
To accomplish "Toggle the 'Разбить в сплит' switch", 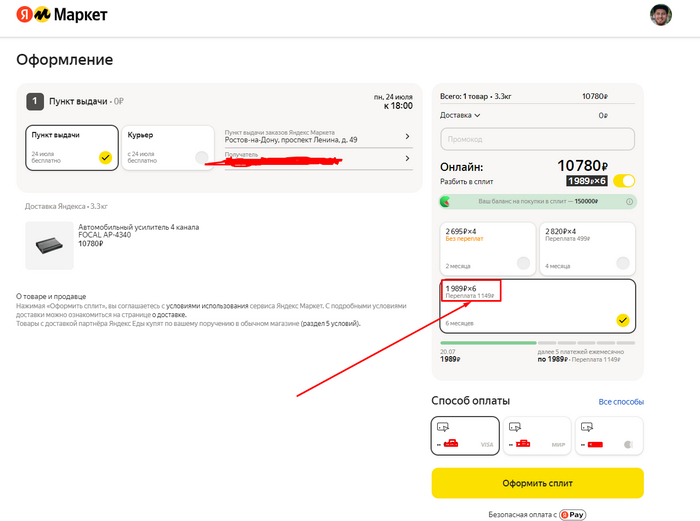I will [x=624, y=181].
